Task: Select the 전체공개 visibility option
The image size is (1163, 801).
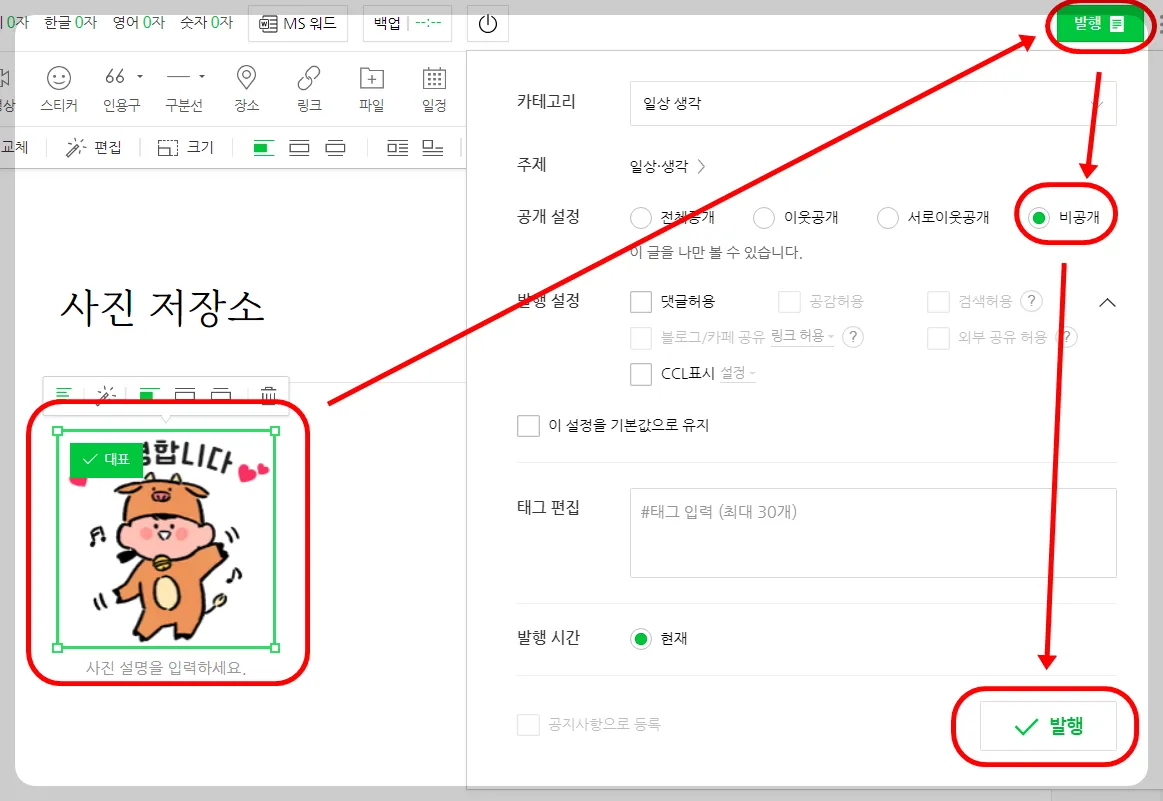Action: tap(641, 218)
